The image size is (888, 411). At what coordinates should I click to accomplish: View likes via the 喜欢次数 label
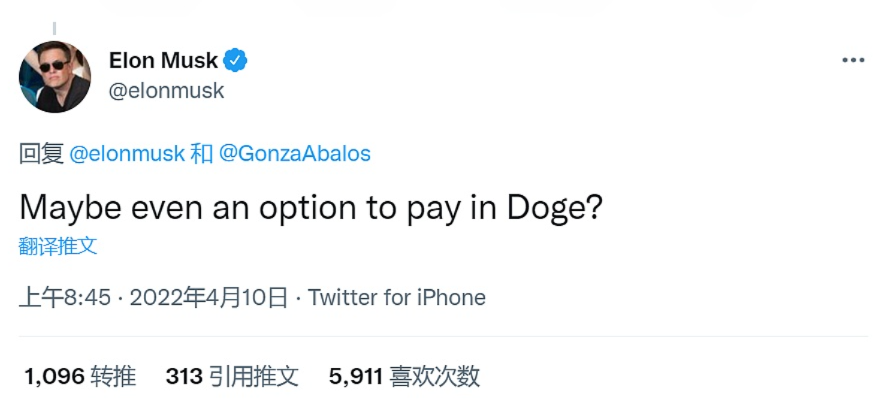[435, 376]
